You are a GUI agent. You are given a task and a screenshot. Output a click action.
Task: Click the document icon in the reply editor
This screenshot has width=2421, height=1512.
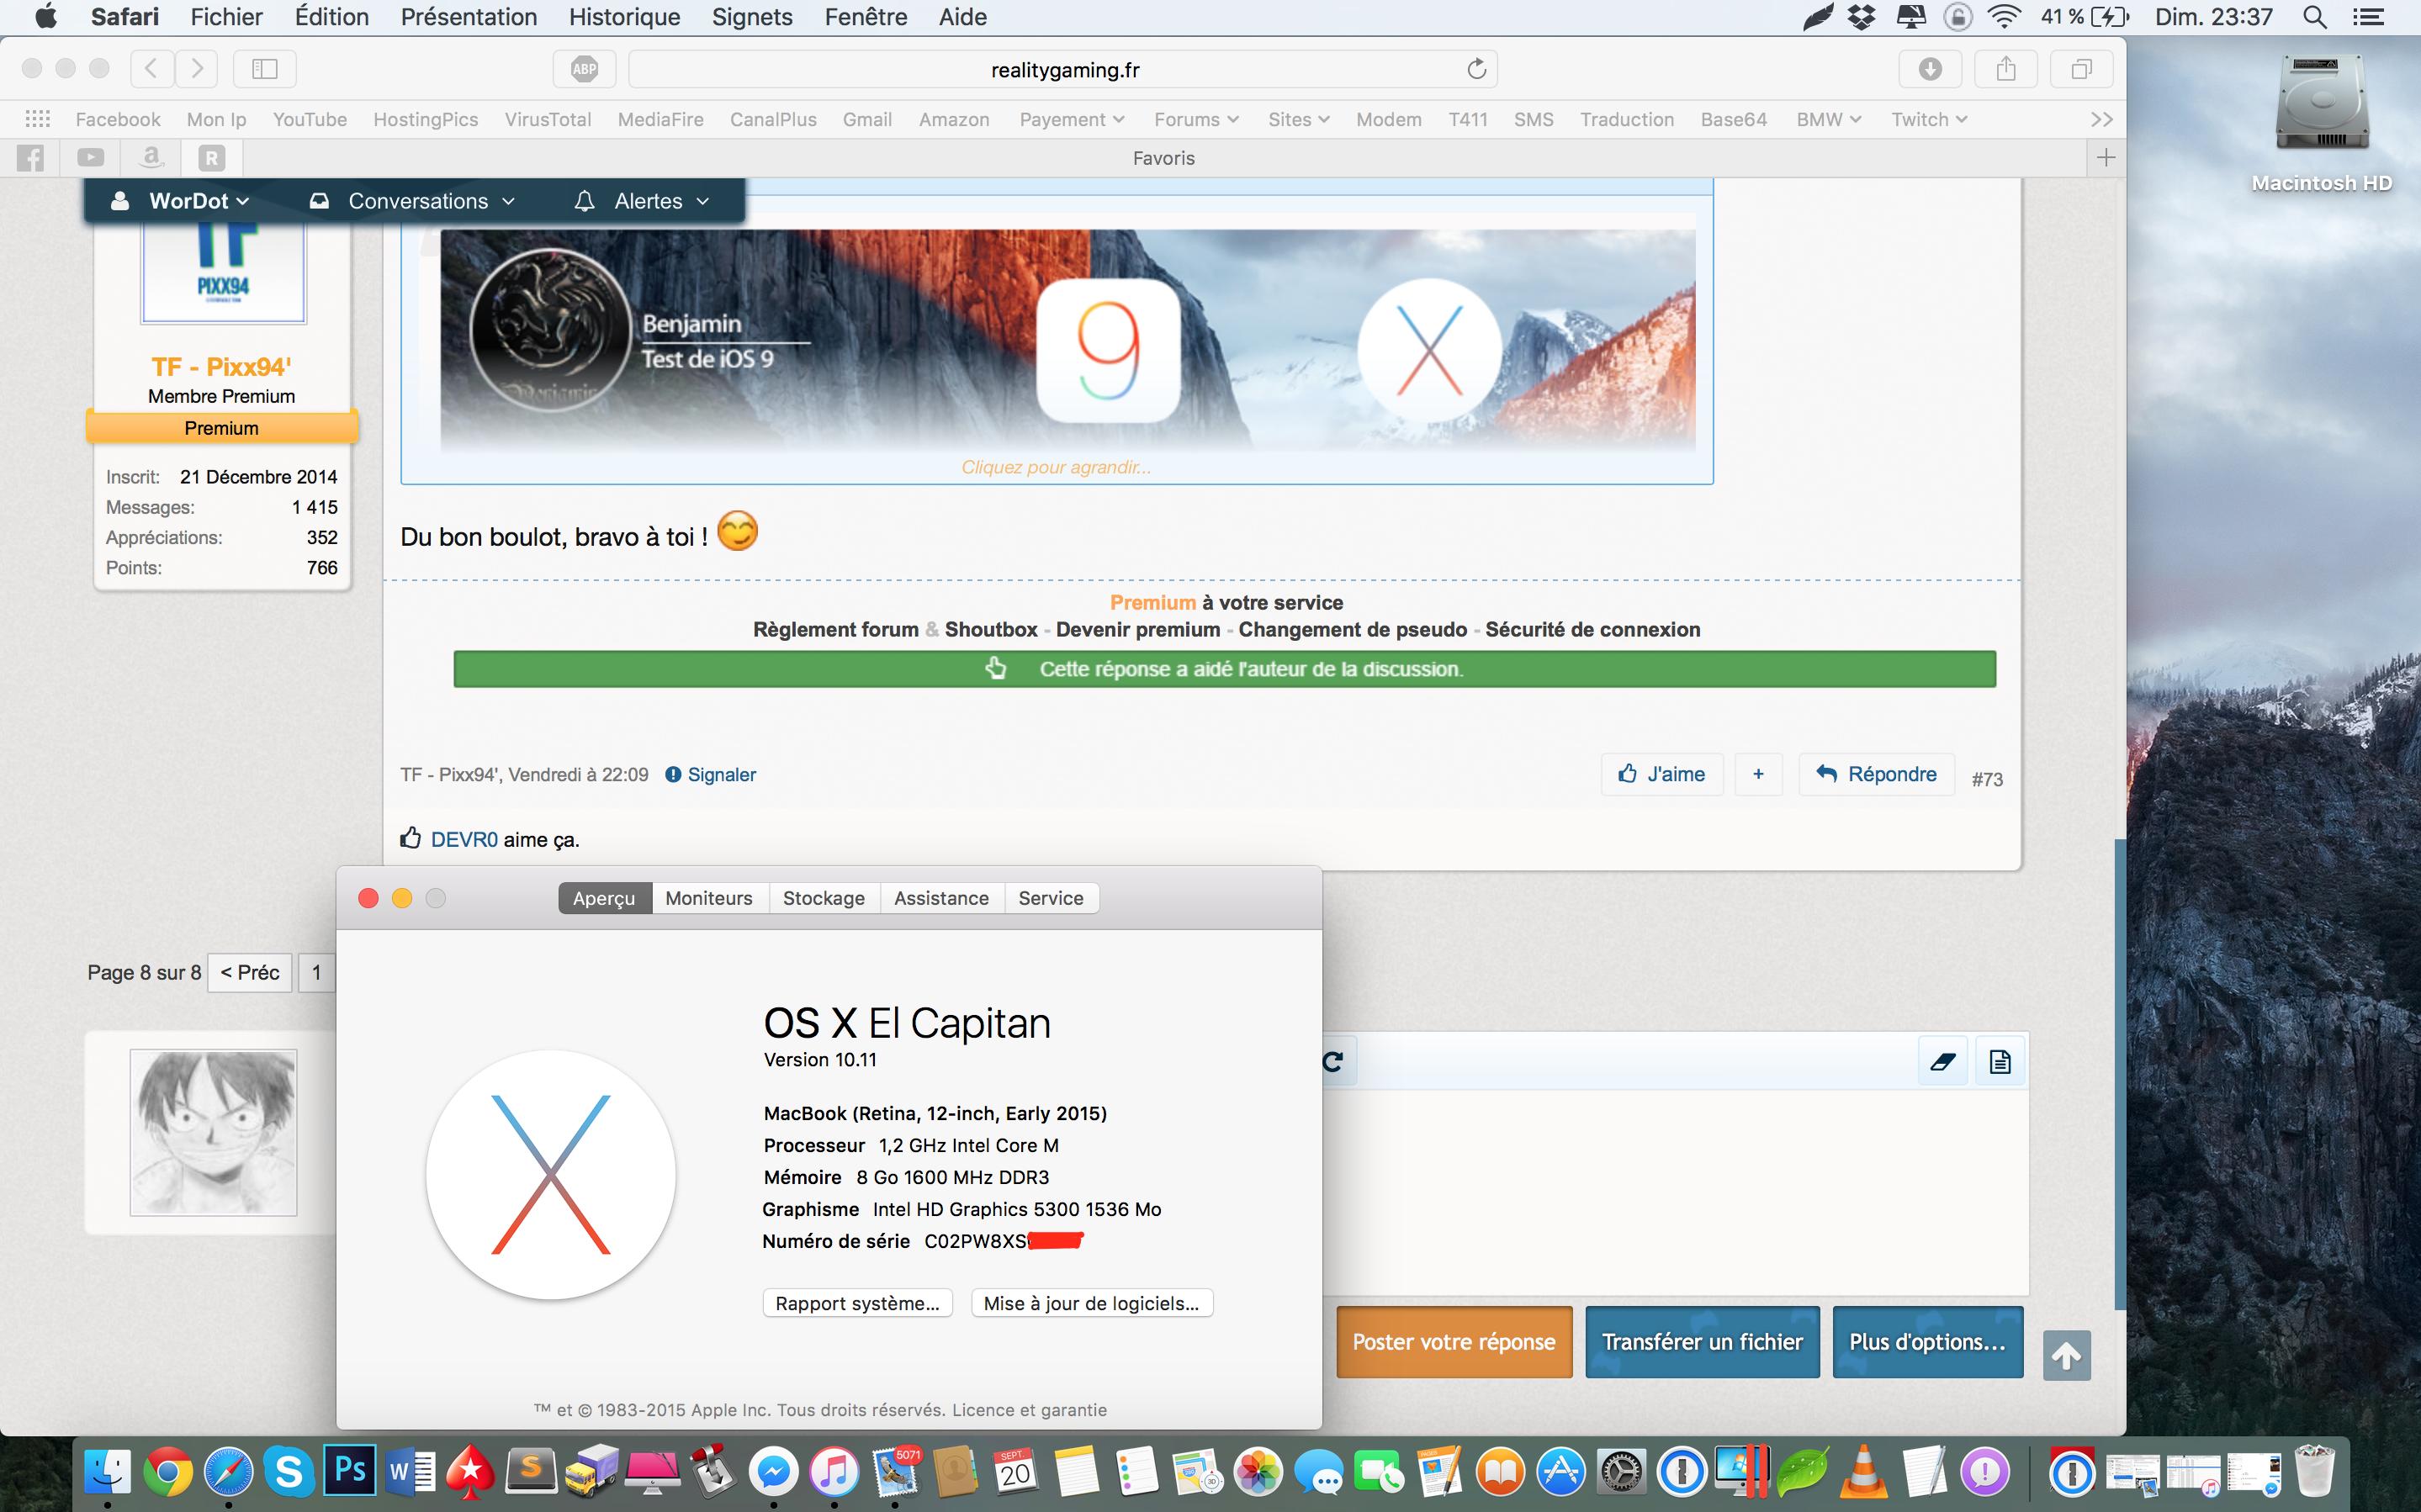[2000, 1062]
